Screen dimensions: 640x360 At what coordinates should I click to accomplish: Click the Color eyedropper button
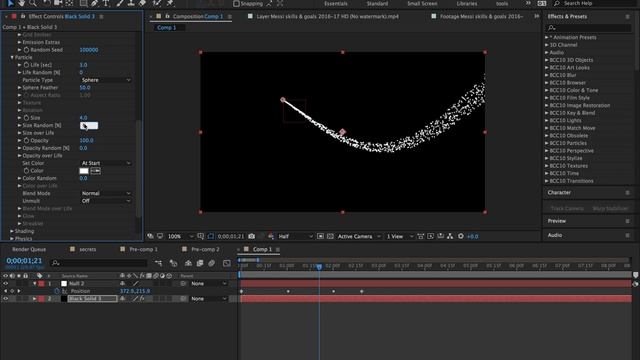point(96,171)
